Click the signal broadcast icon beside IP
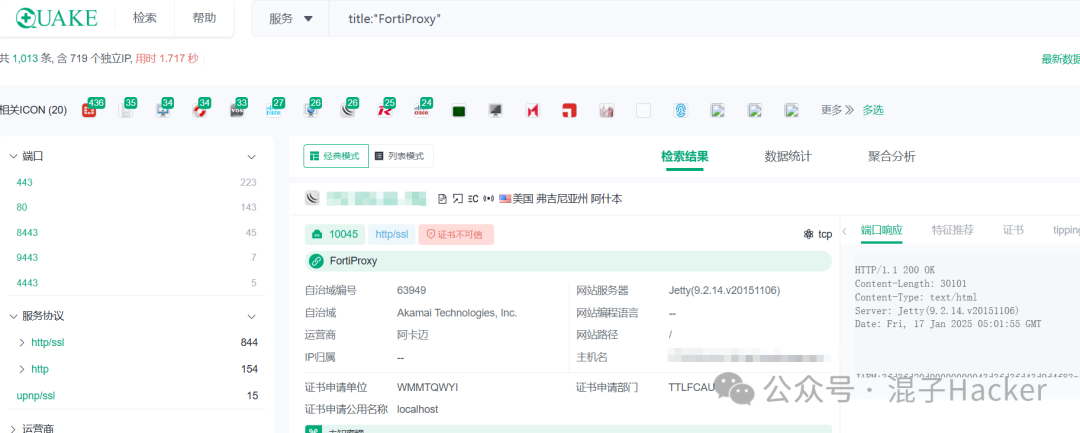 [x=489, y=199]
